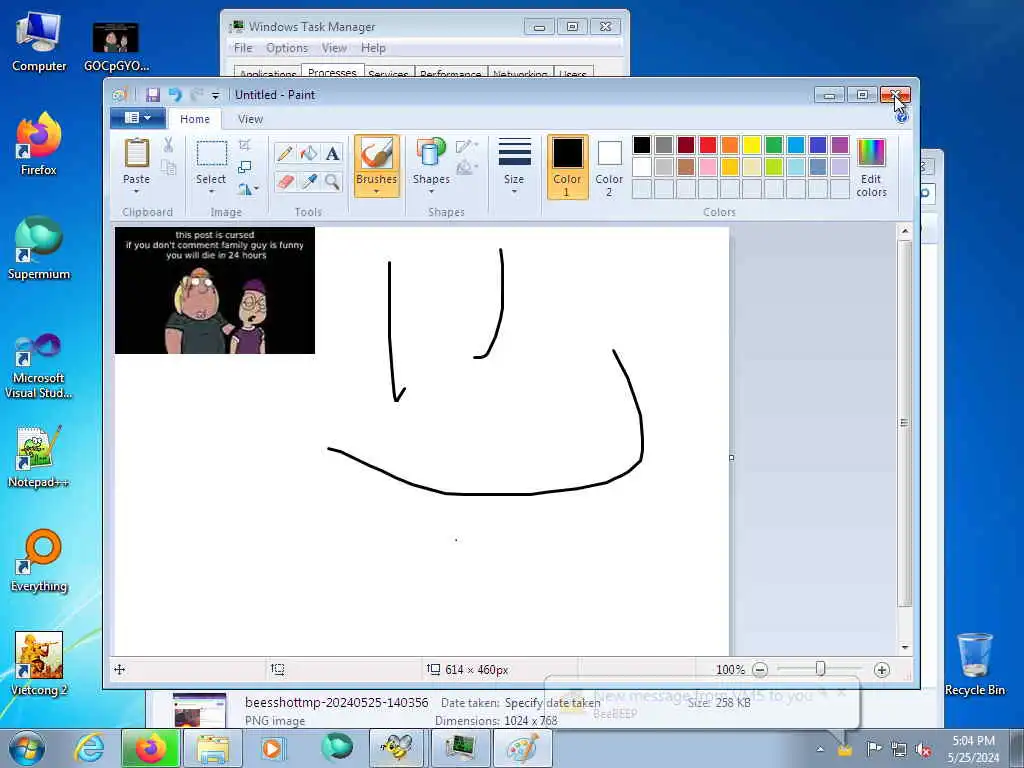This screenshot has width=1024, height=768.
Task: Click the Copy icon in Clipboard group
Action: point(168,168)
